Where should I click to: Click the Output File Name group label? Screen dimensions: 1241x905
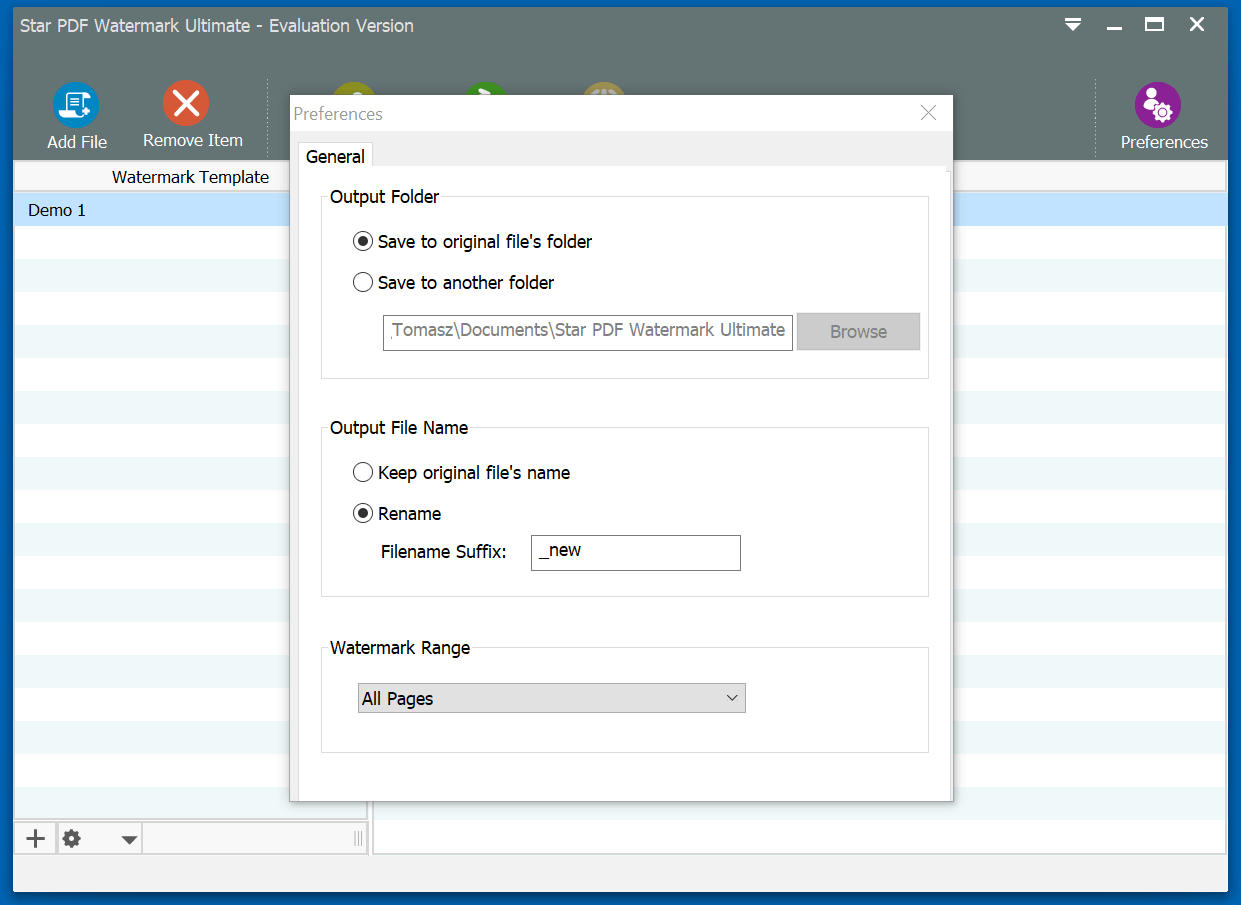399,428
